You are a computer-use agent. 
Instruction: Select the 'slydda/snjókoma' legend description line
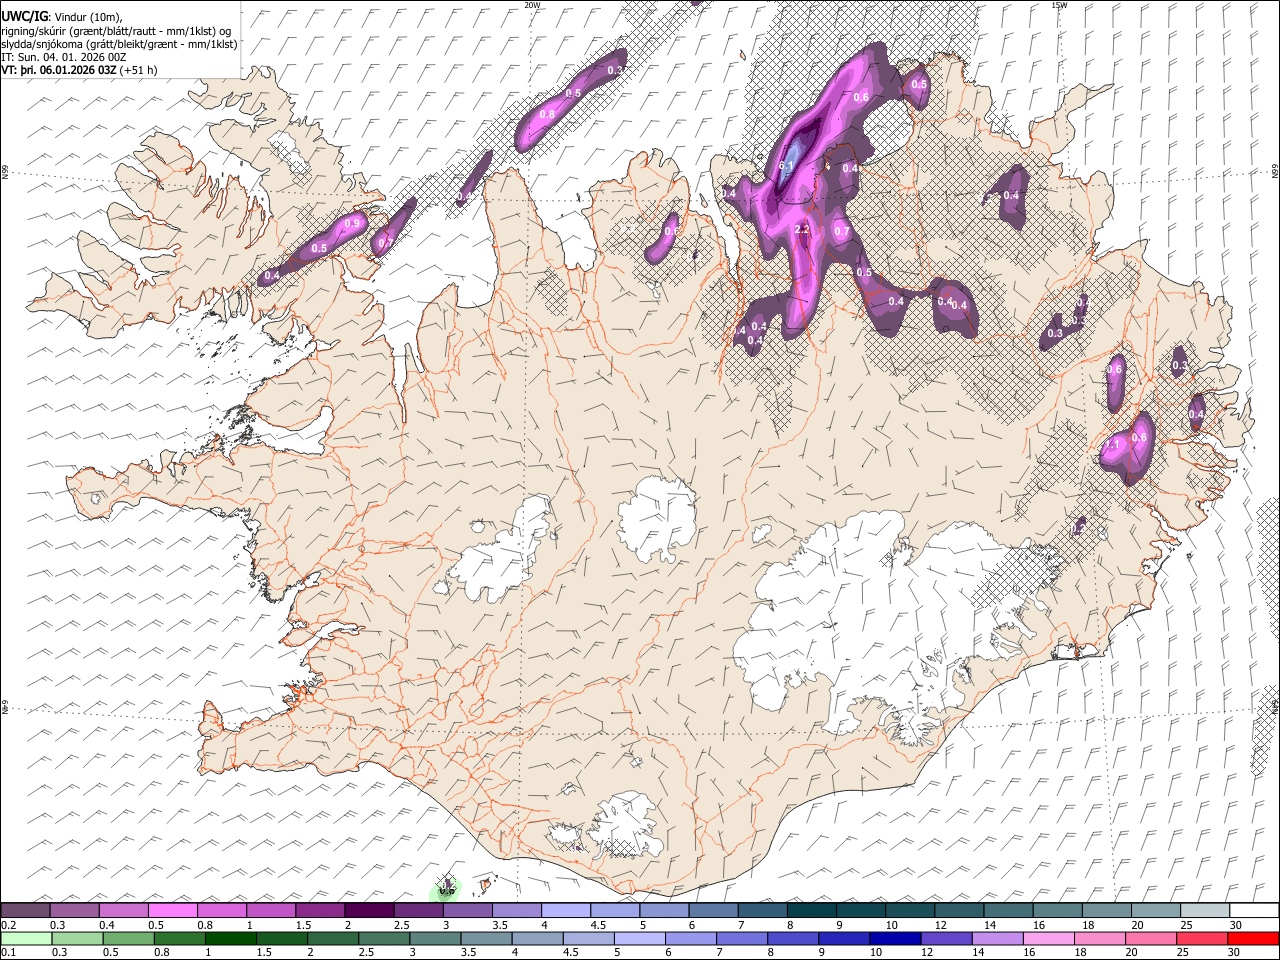point(120,44)
